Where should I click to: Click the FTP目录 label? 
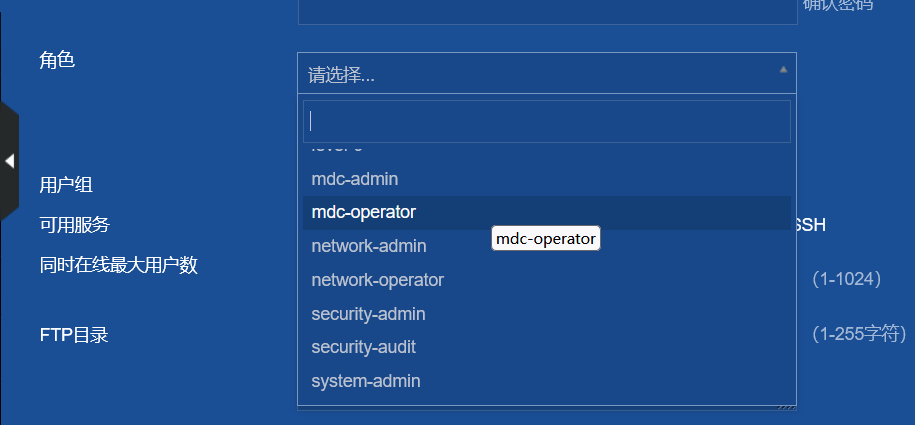click(x=74, y=334)
